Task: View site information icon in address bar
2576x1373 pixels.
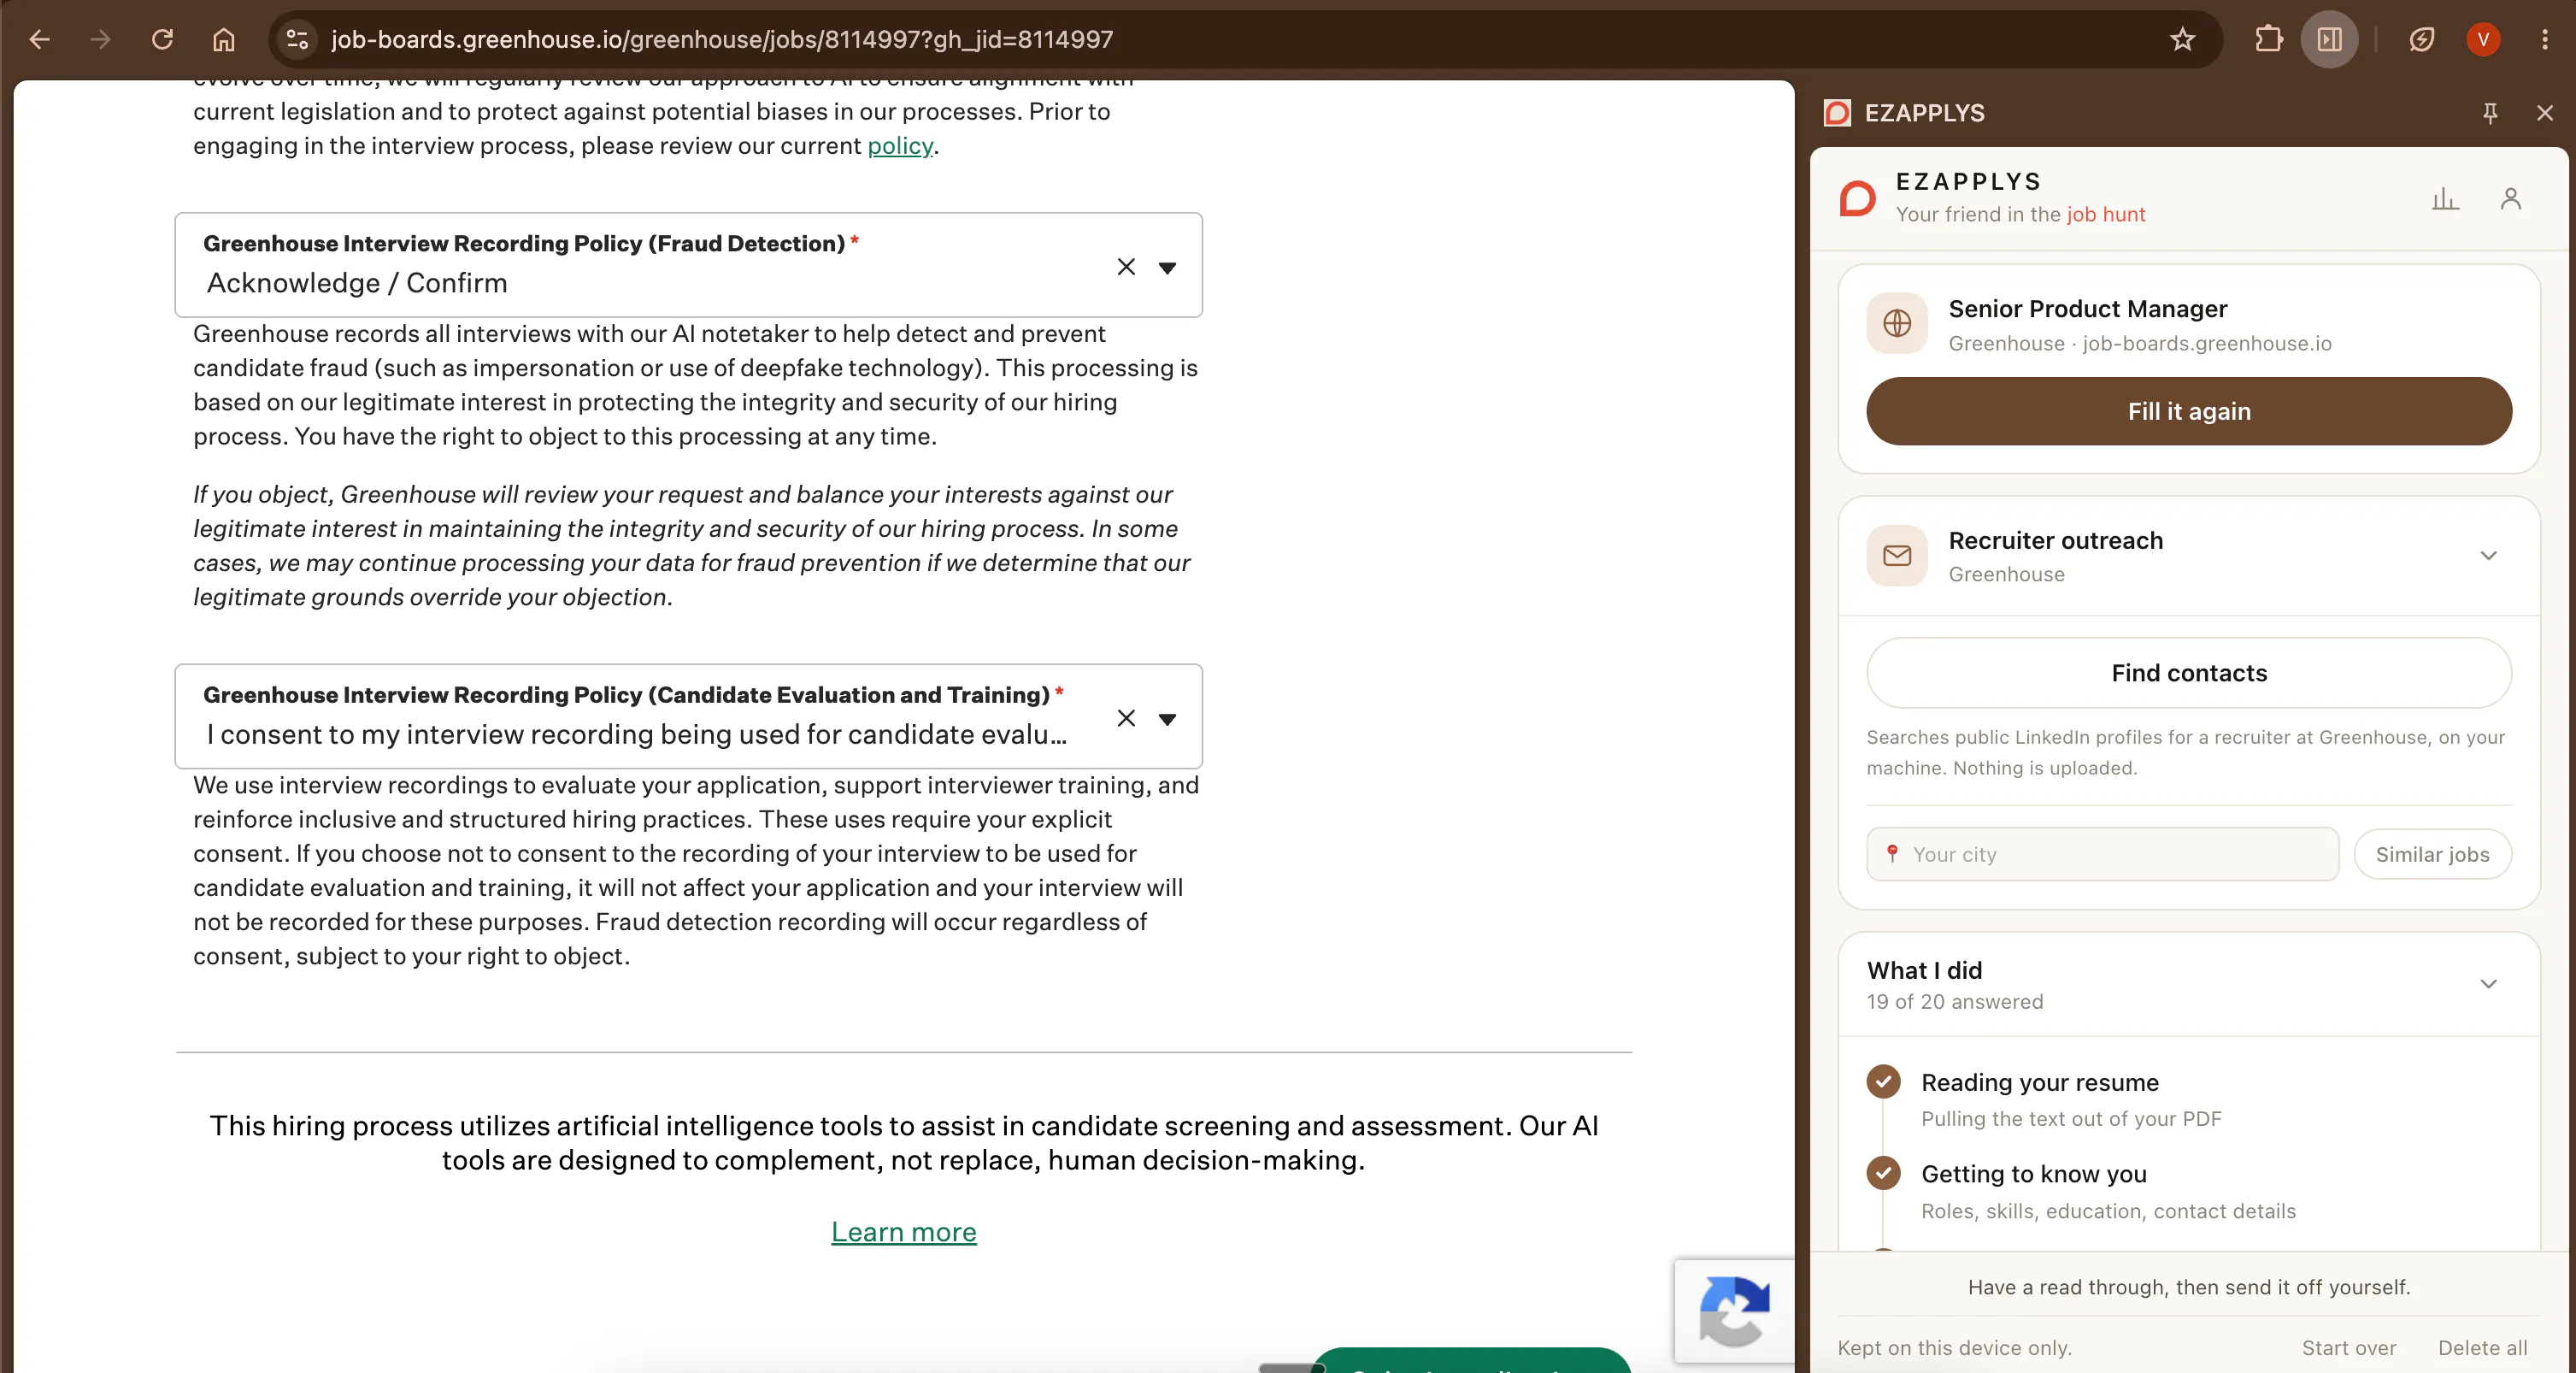Action: pyautogui.click(x=297, y=39)
